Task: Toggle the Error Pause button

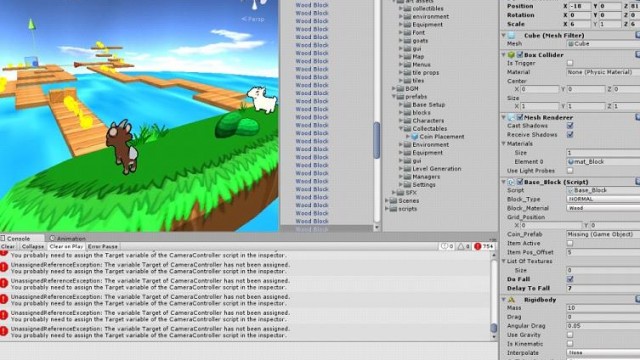Action: point(103,247)
